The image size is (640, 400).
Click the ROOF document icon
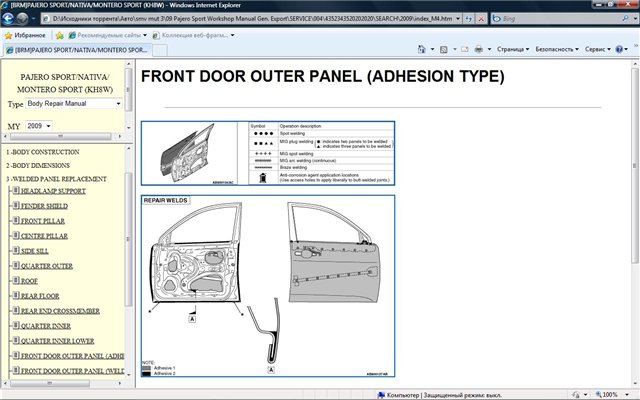pyautogui.click(x=16, y=280)
